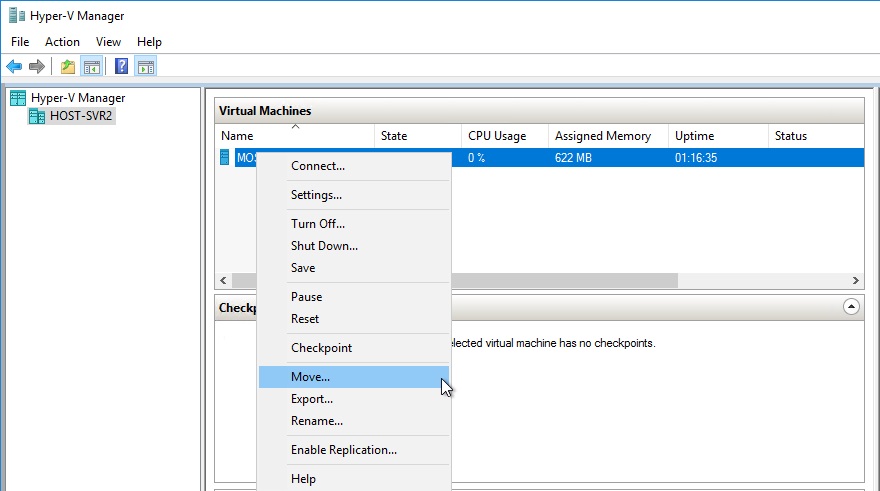Click the Up One Level folder icon
Screen dimensions: 880x491
point(67,67)
